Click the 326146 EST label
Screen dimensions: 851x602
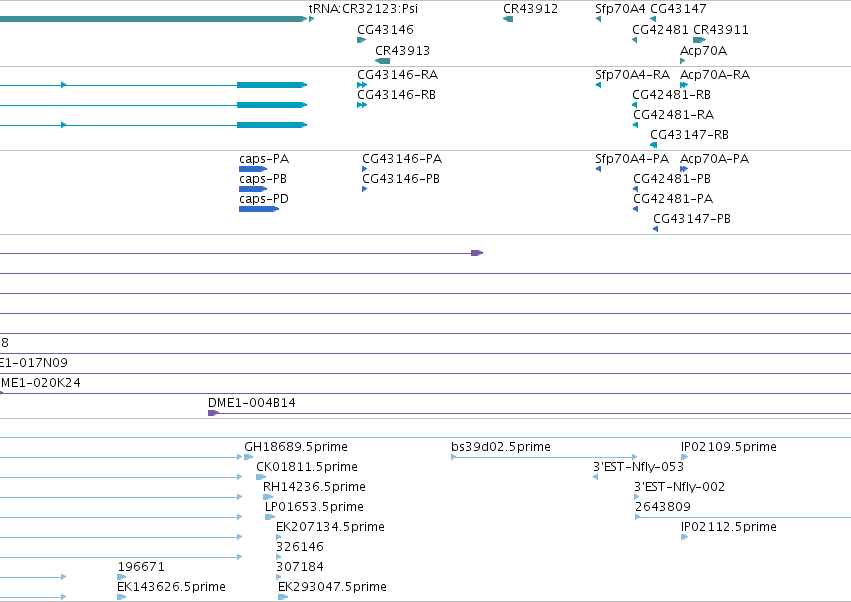[x=300, y=547]
